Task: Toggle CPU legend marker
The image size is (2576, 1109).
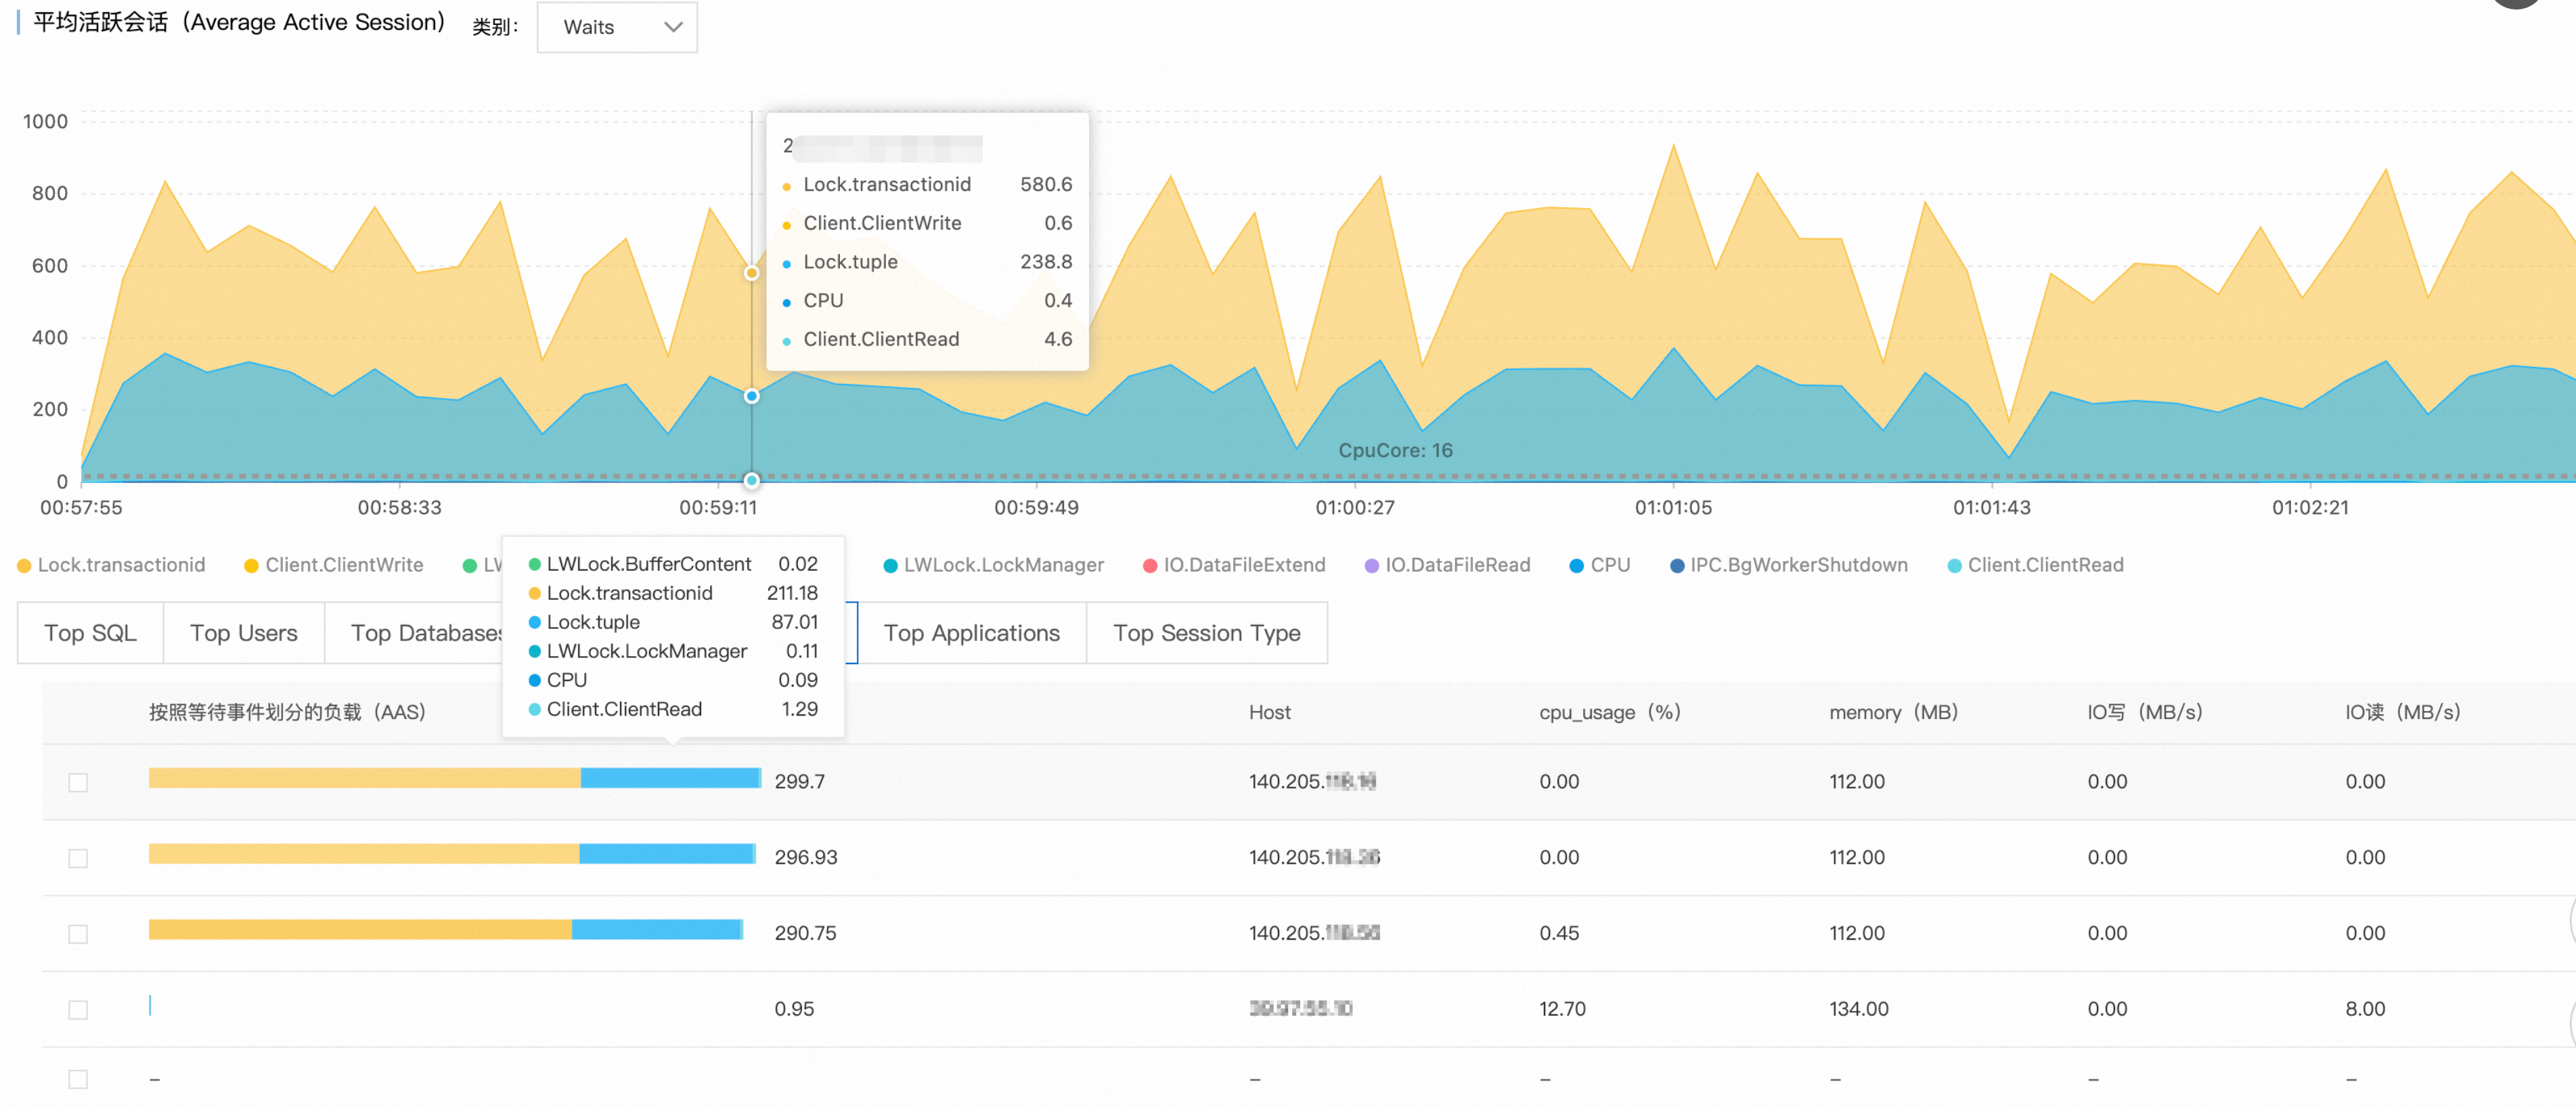Action: 1577,566
